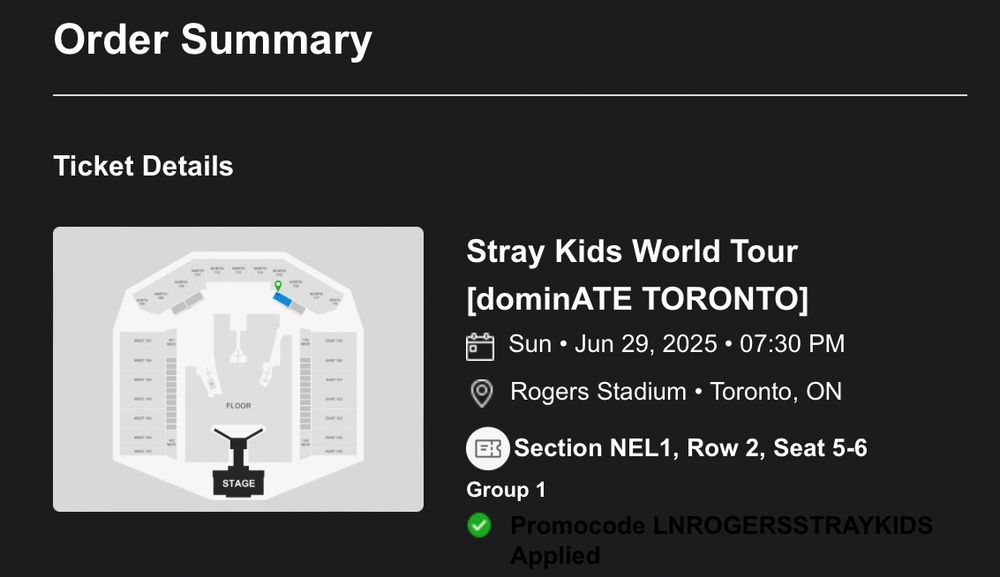Click the FLOOR label on the seating map
Viewport: 1000px width, 577px height.
click(238, 406)
